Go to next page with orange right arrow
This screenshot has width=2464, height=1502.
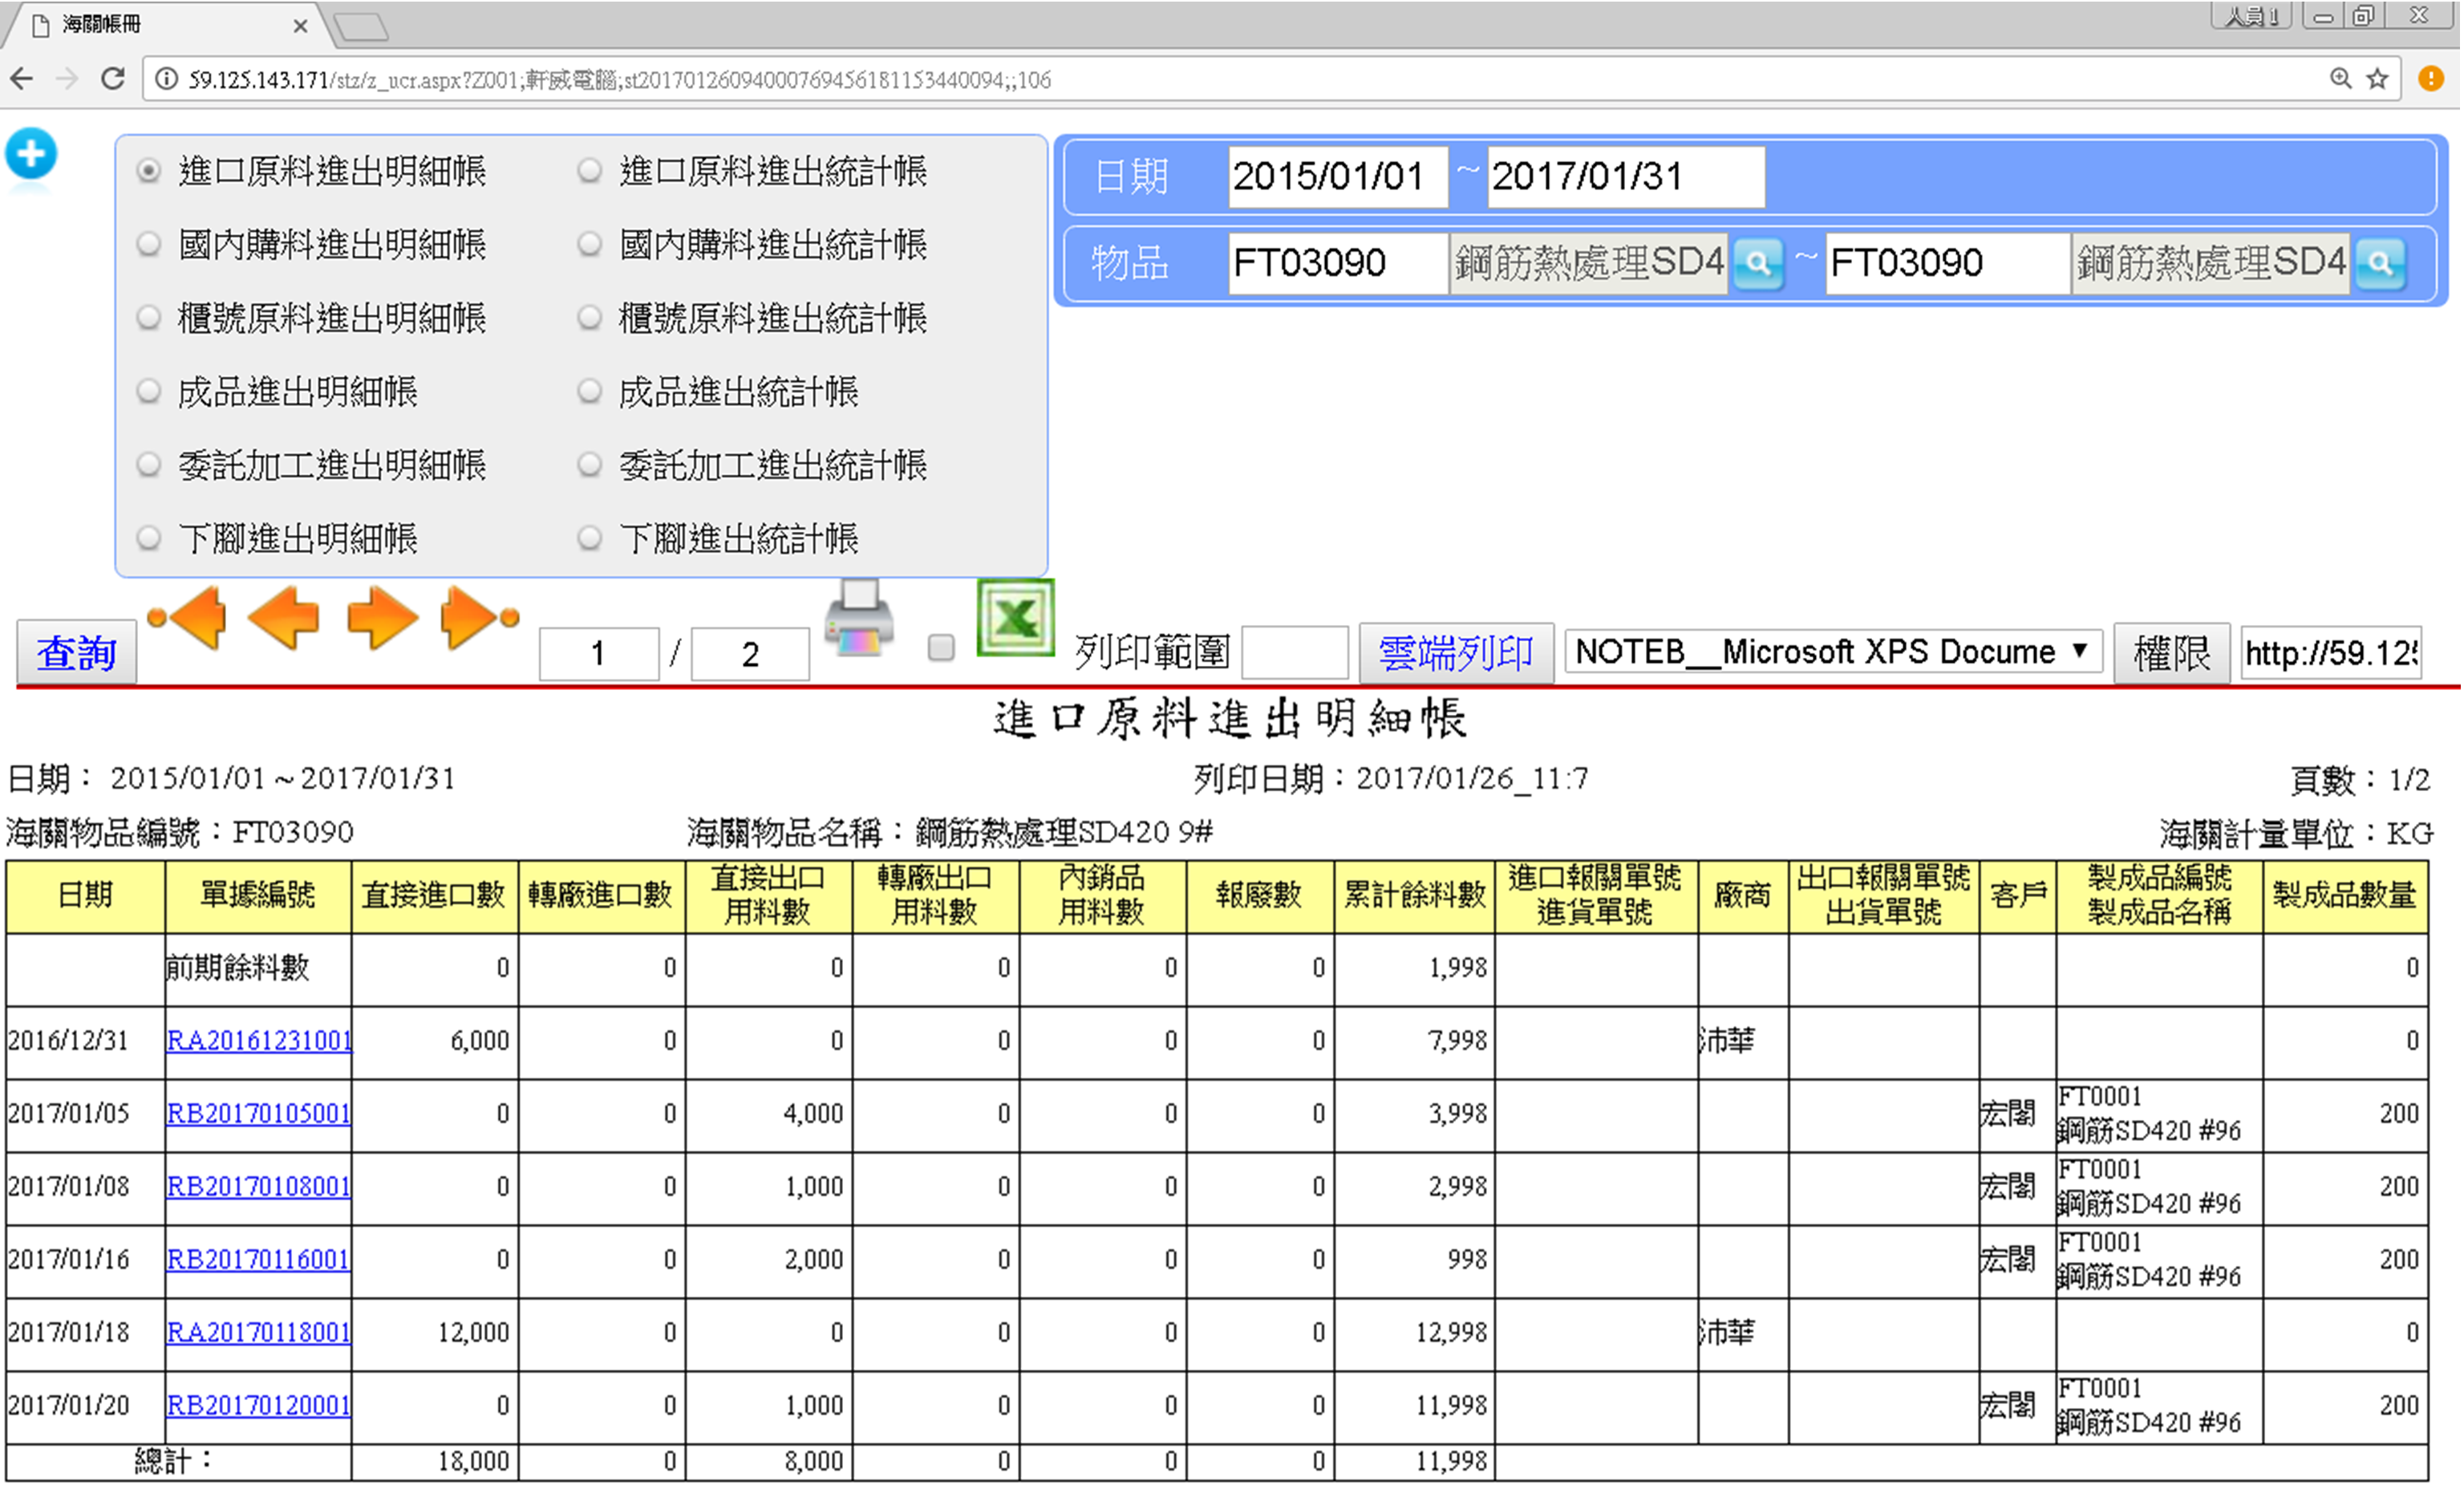pos(382,618)
